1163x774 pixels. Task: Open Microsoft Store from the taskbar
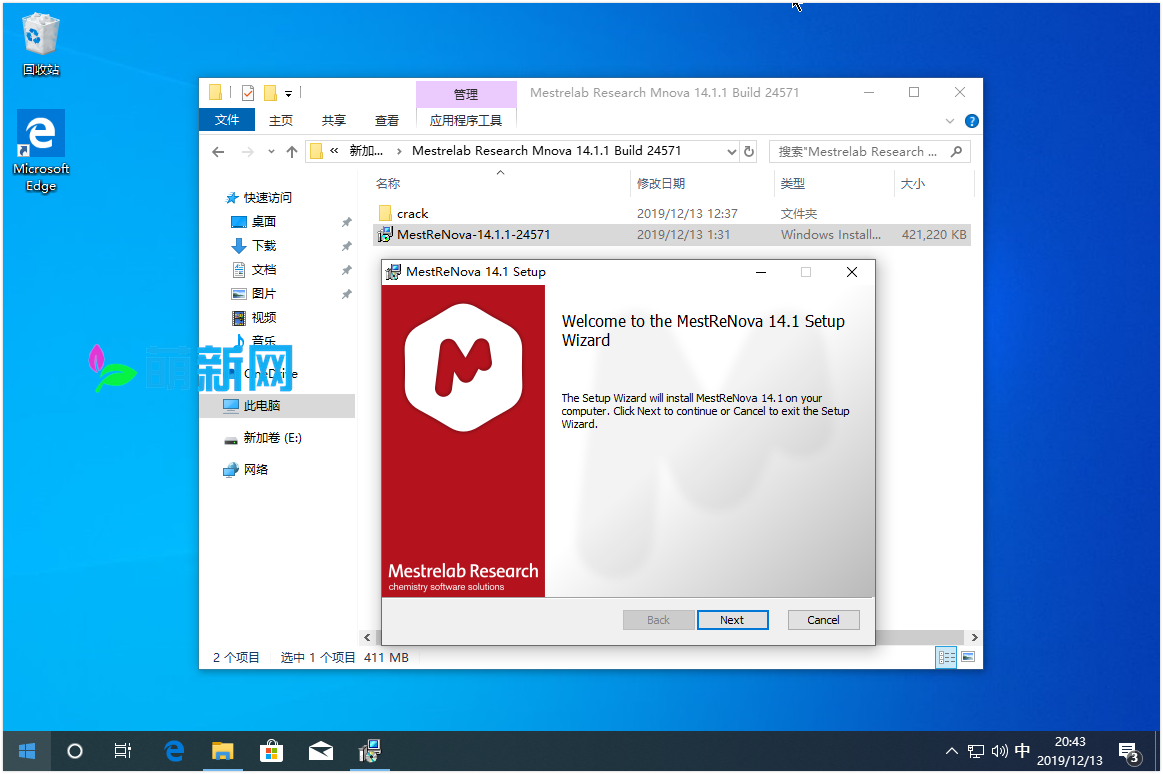pyautogui.click(x=271, y=751)
